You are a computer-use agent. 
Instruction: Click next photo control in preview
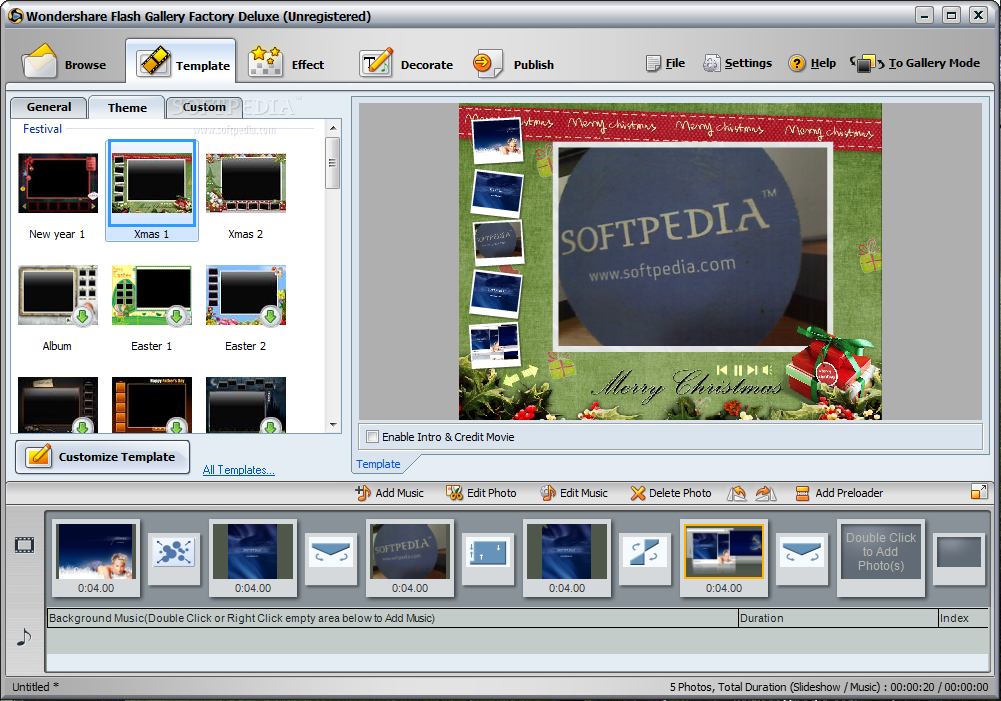[753, 370]
